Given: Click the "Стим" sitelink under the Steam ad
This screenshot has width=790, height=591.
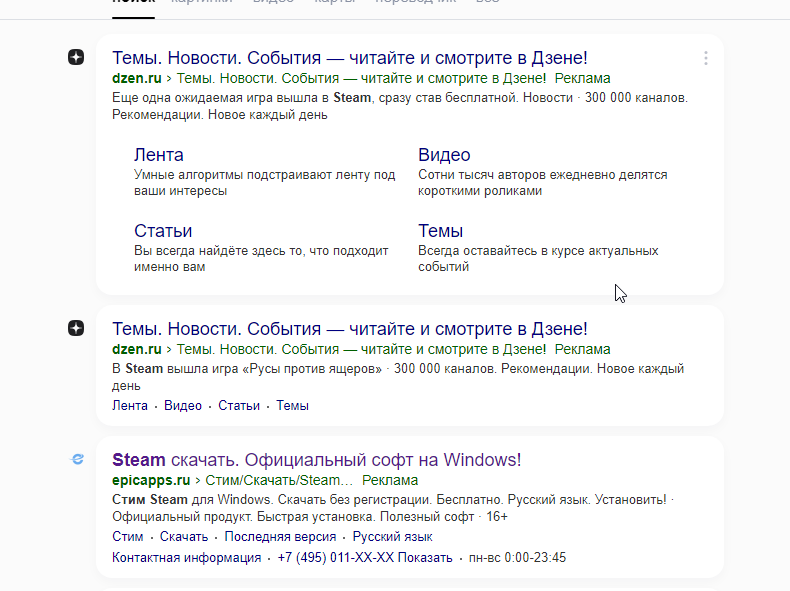Looking at the screenshot, I should point(128,537).
